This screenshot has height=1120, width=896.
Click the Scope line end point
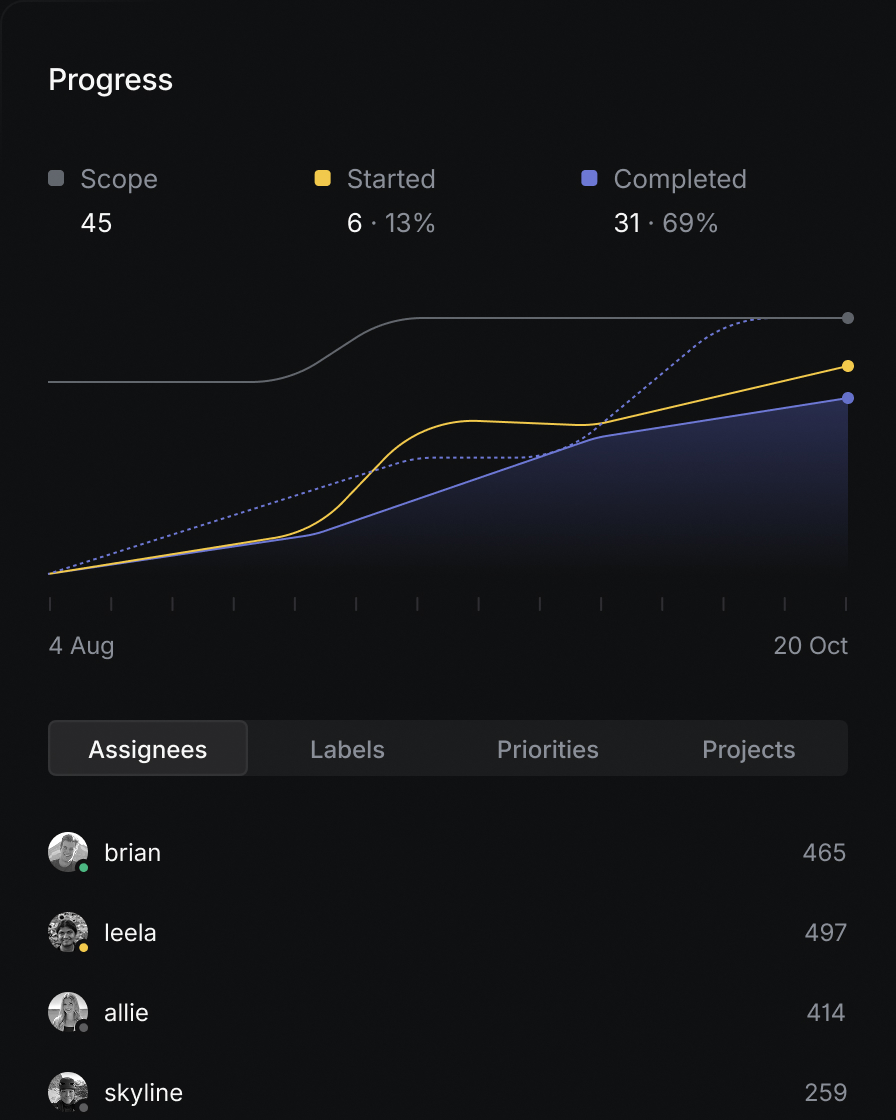point(848,318)
